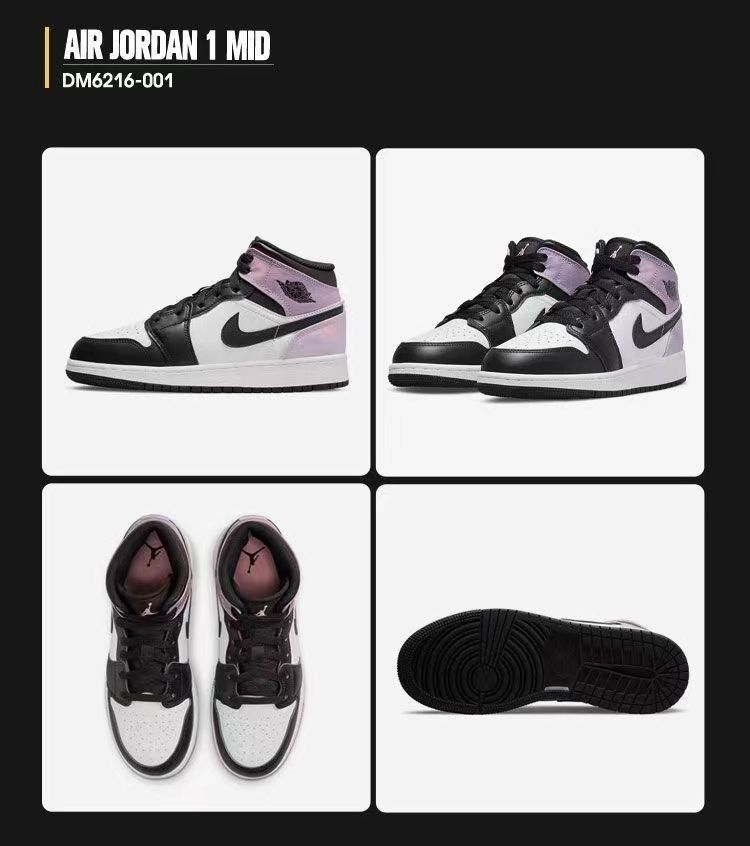
Task: Open the angled pair of shoes photo
Action: (x=540, y=312)
